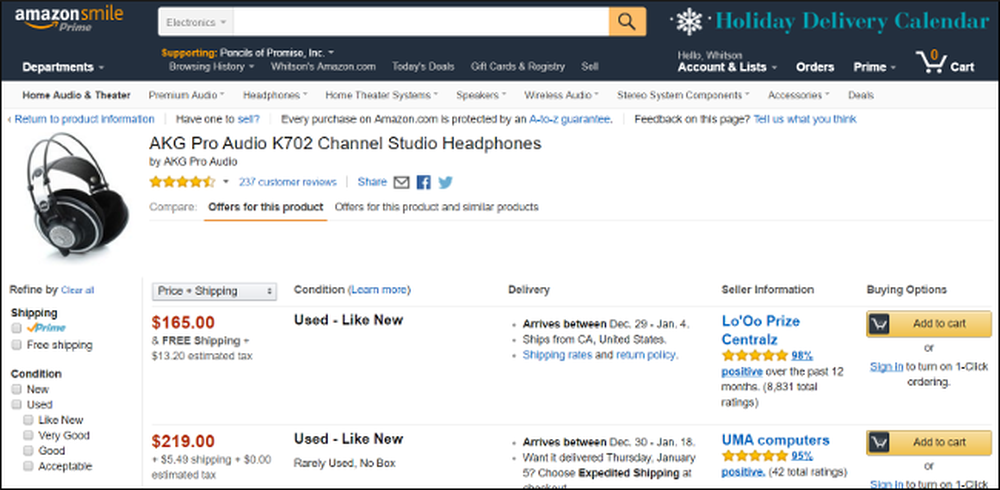The width and height of the screenshot is (1000, 490).
Task: Share product on Twitter icon
Action: click(x=445, y=182)
